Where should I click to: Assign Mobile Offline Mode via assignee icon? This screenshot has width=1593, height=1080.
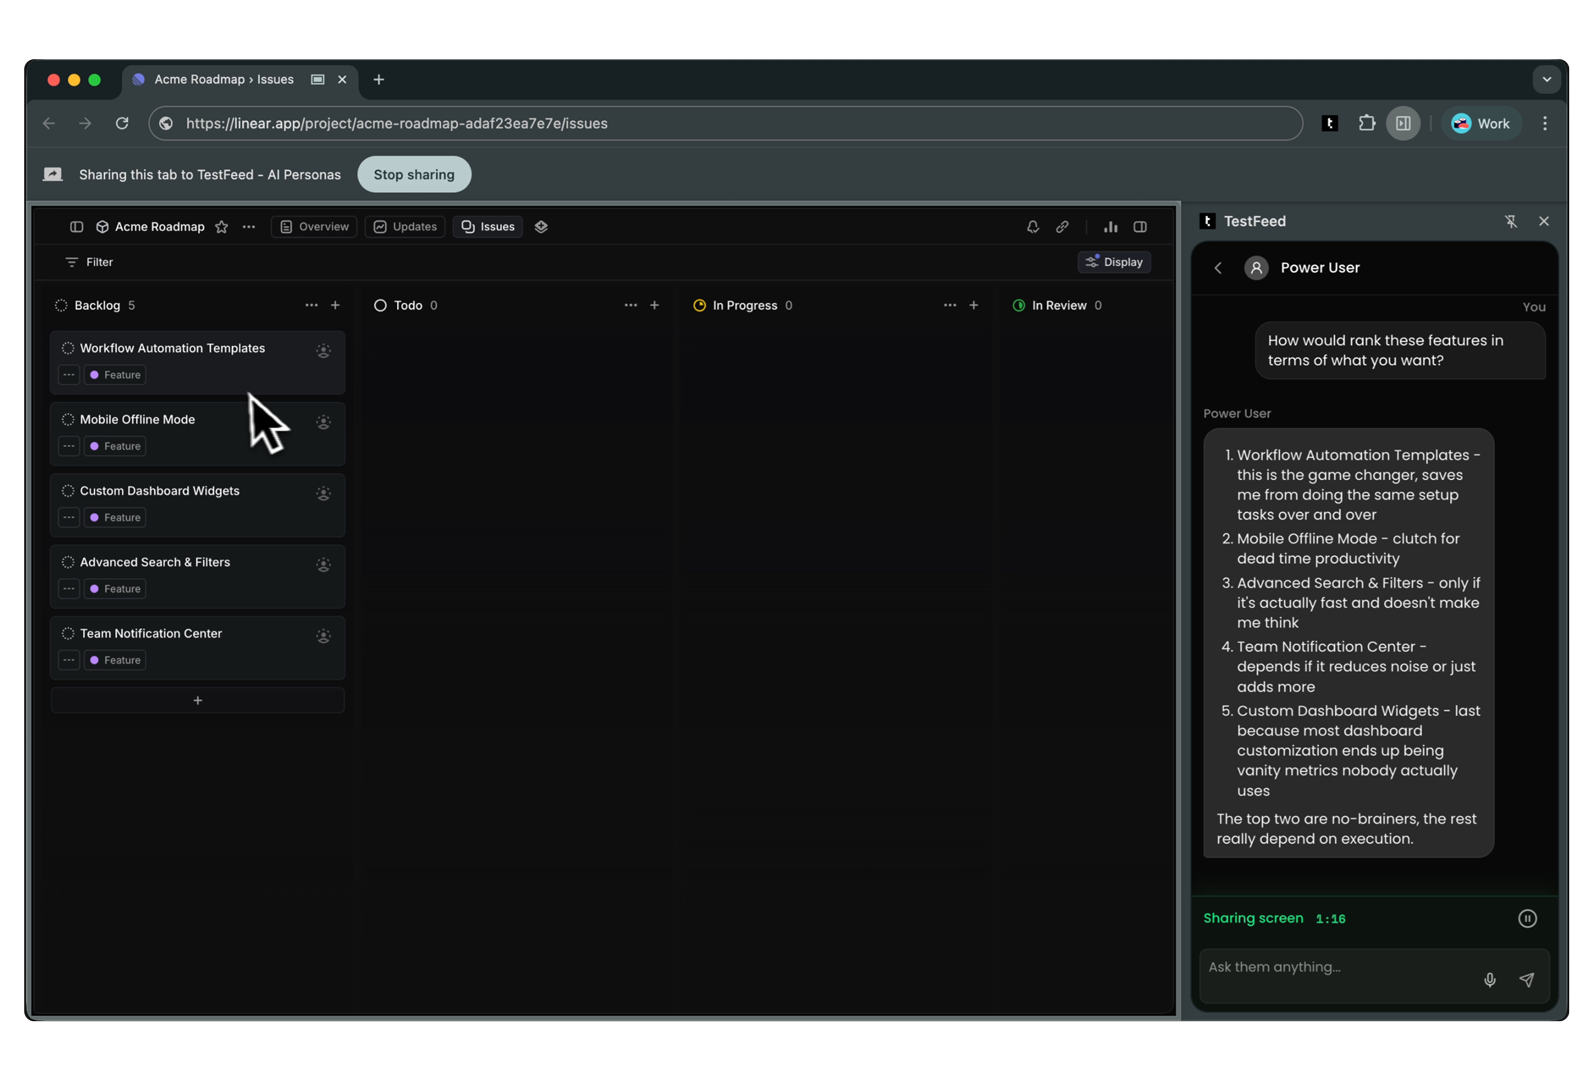tap(323, 422)
